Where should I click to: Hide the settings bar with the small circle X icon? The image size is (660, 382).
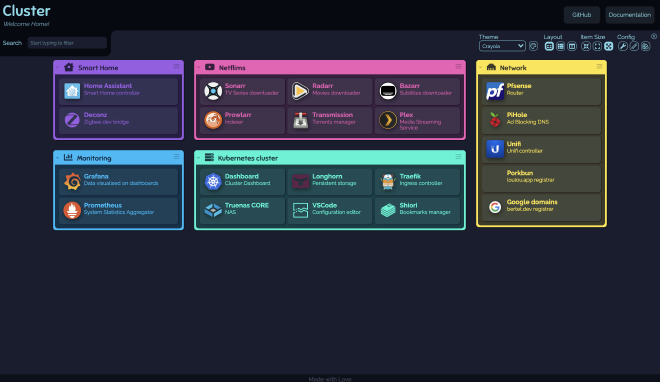654,37
